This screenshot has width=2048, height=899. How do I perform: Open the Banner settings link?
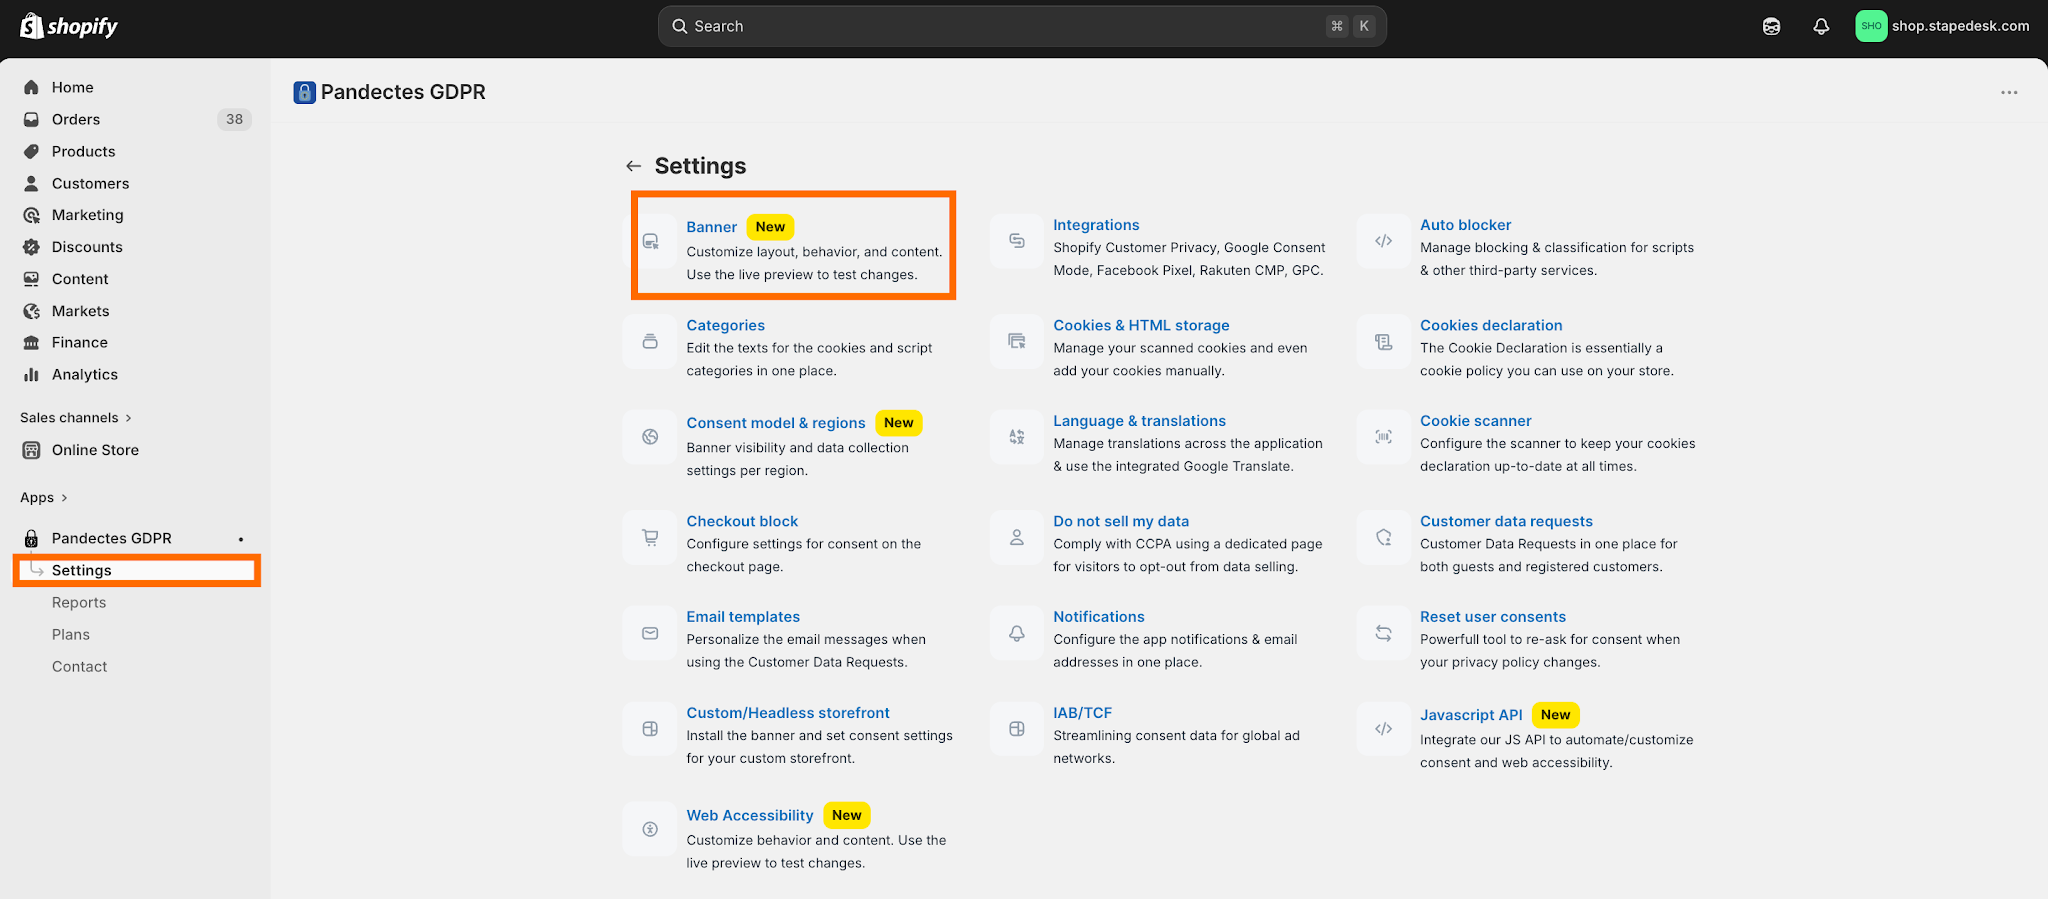[711, 227]
